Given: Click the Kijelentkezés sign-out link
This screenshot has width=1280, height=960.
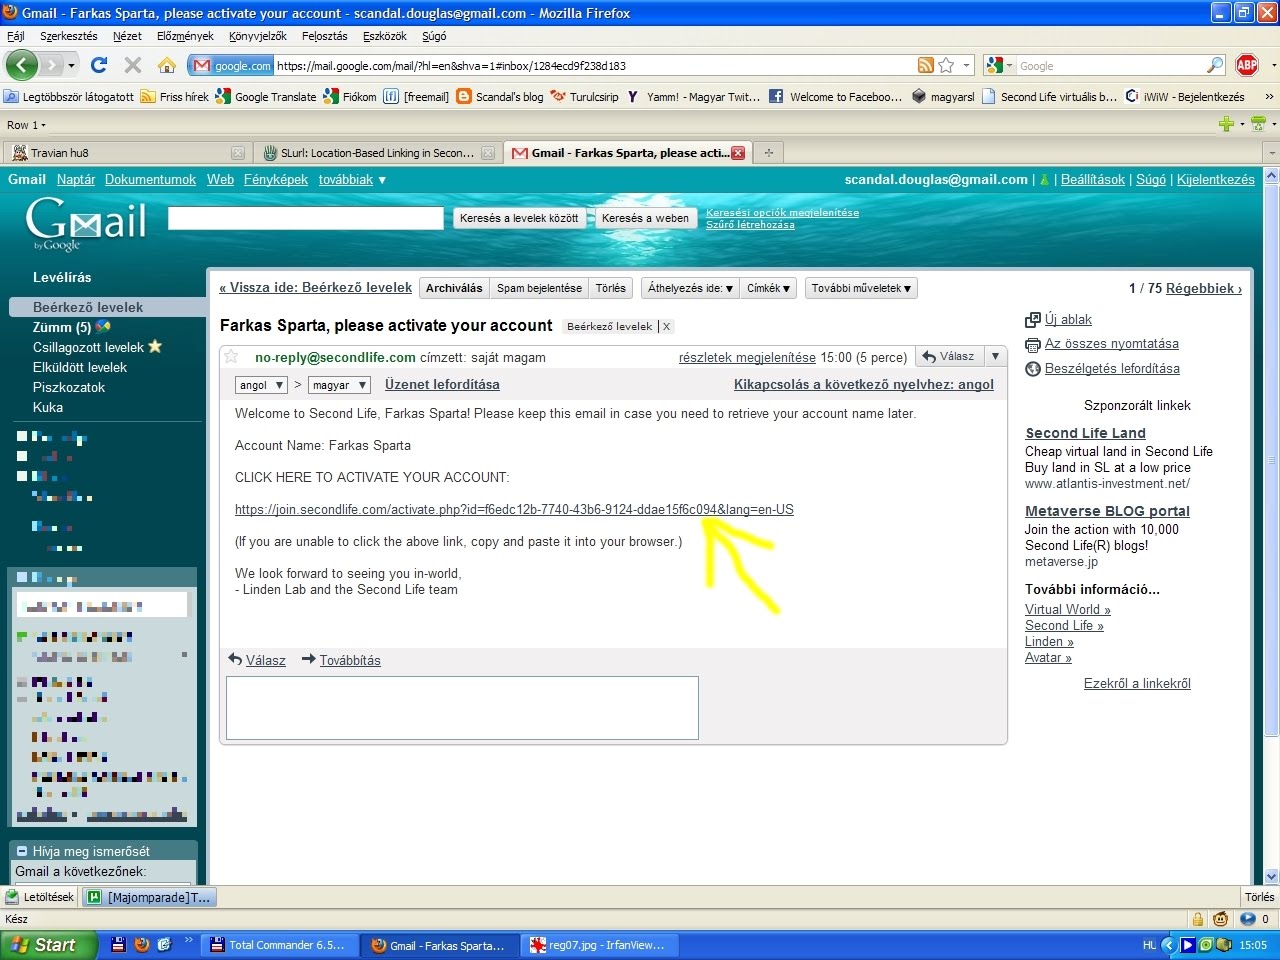Looking at the screenshot, I should click(x=1215, y=180).
